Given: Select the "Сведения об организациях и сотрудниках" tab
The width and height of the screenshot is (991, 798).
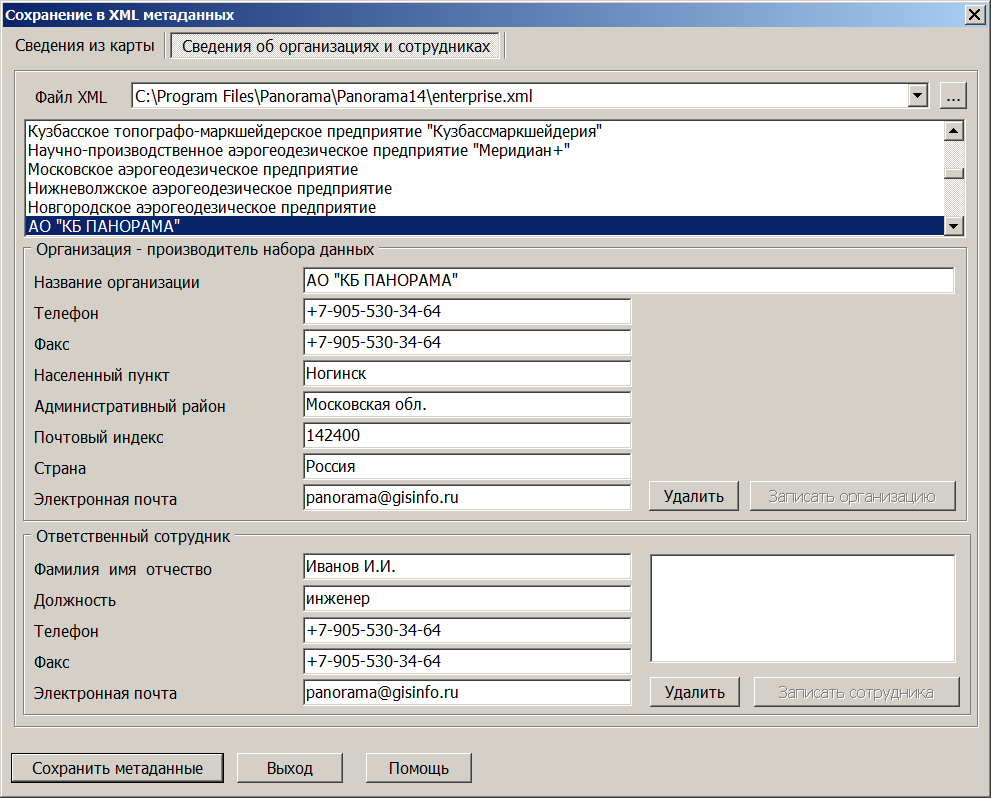Looking at the screenshot, I should coord(336,46).
